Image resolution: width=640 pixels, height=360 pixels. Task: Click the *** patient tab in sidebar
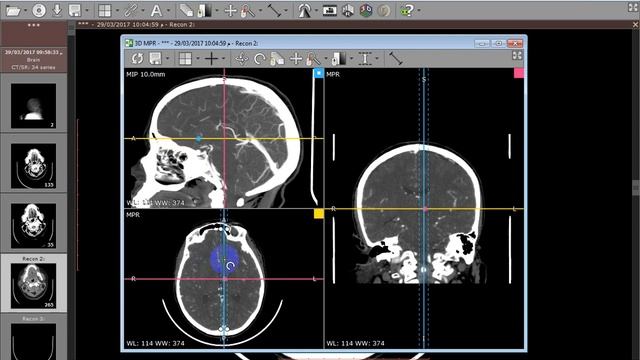(x=33, y=33)
